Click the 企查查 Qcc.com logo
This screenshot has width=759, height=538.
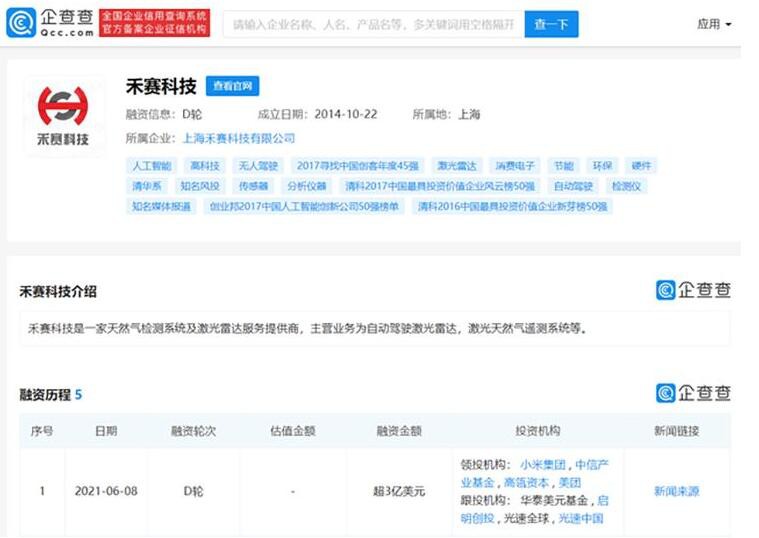[x=50, y=23]
